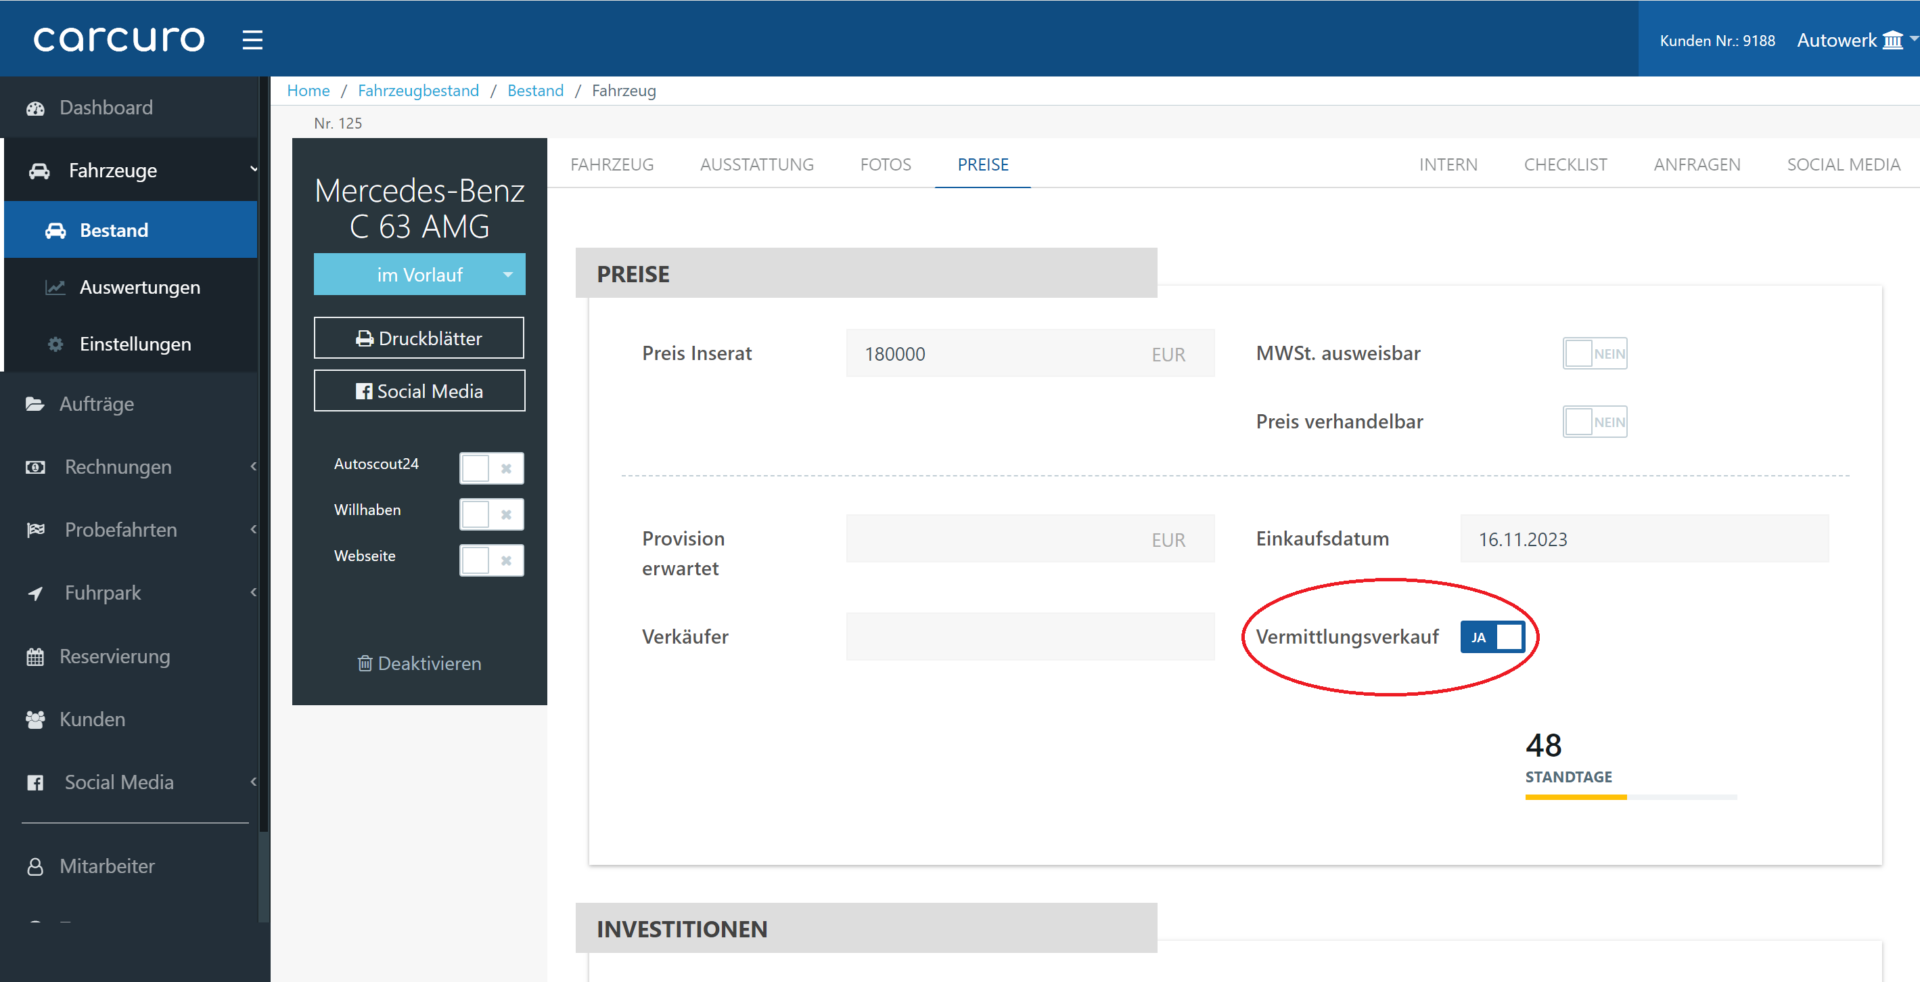This screenshot has width=1920, height=982.
Task: Select the PREISE tab
Action: (x=983, y=165)
